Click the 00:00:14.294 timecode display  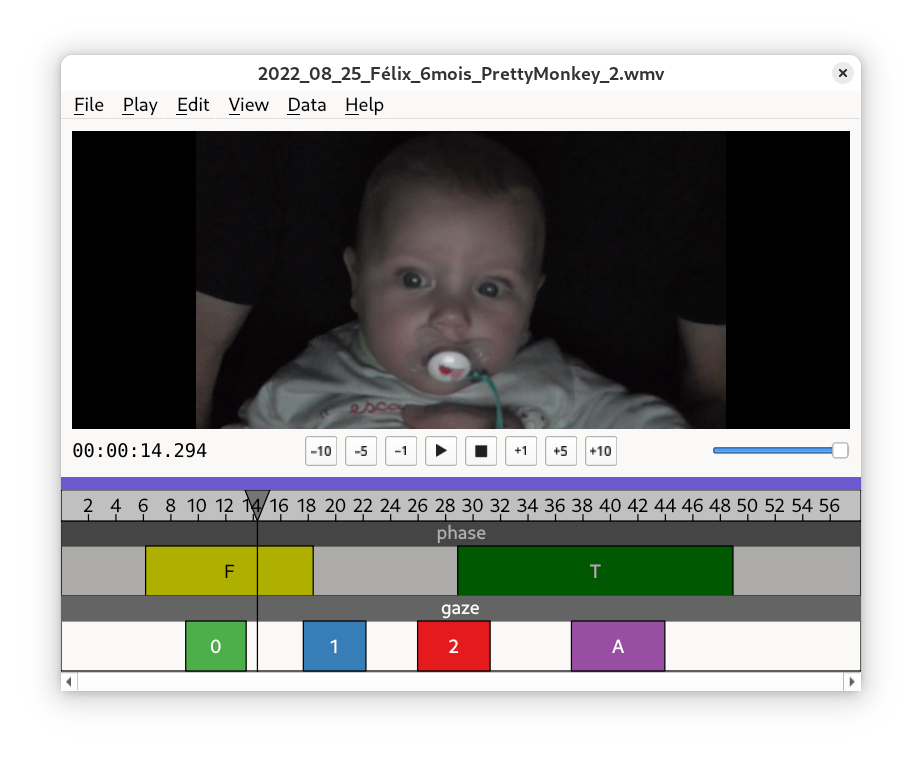click(140, 451)
